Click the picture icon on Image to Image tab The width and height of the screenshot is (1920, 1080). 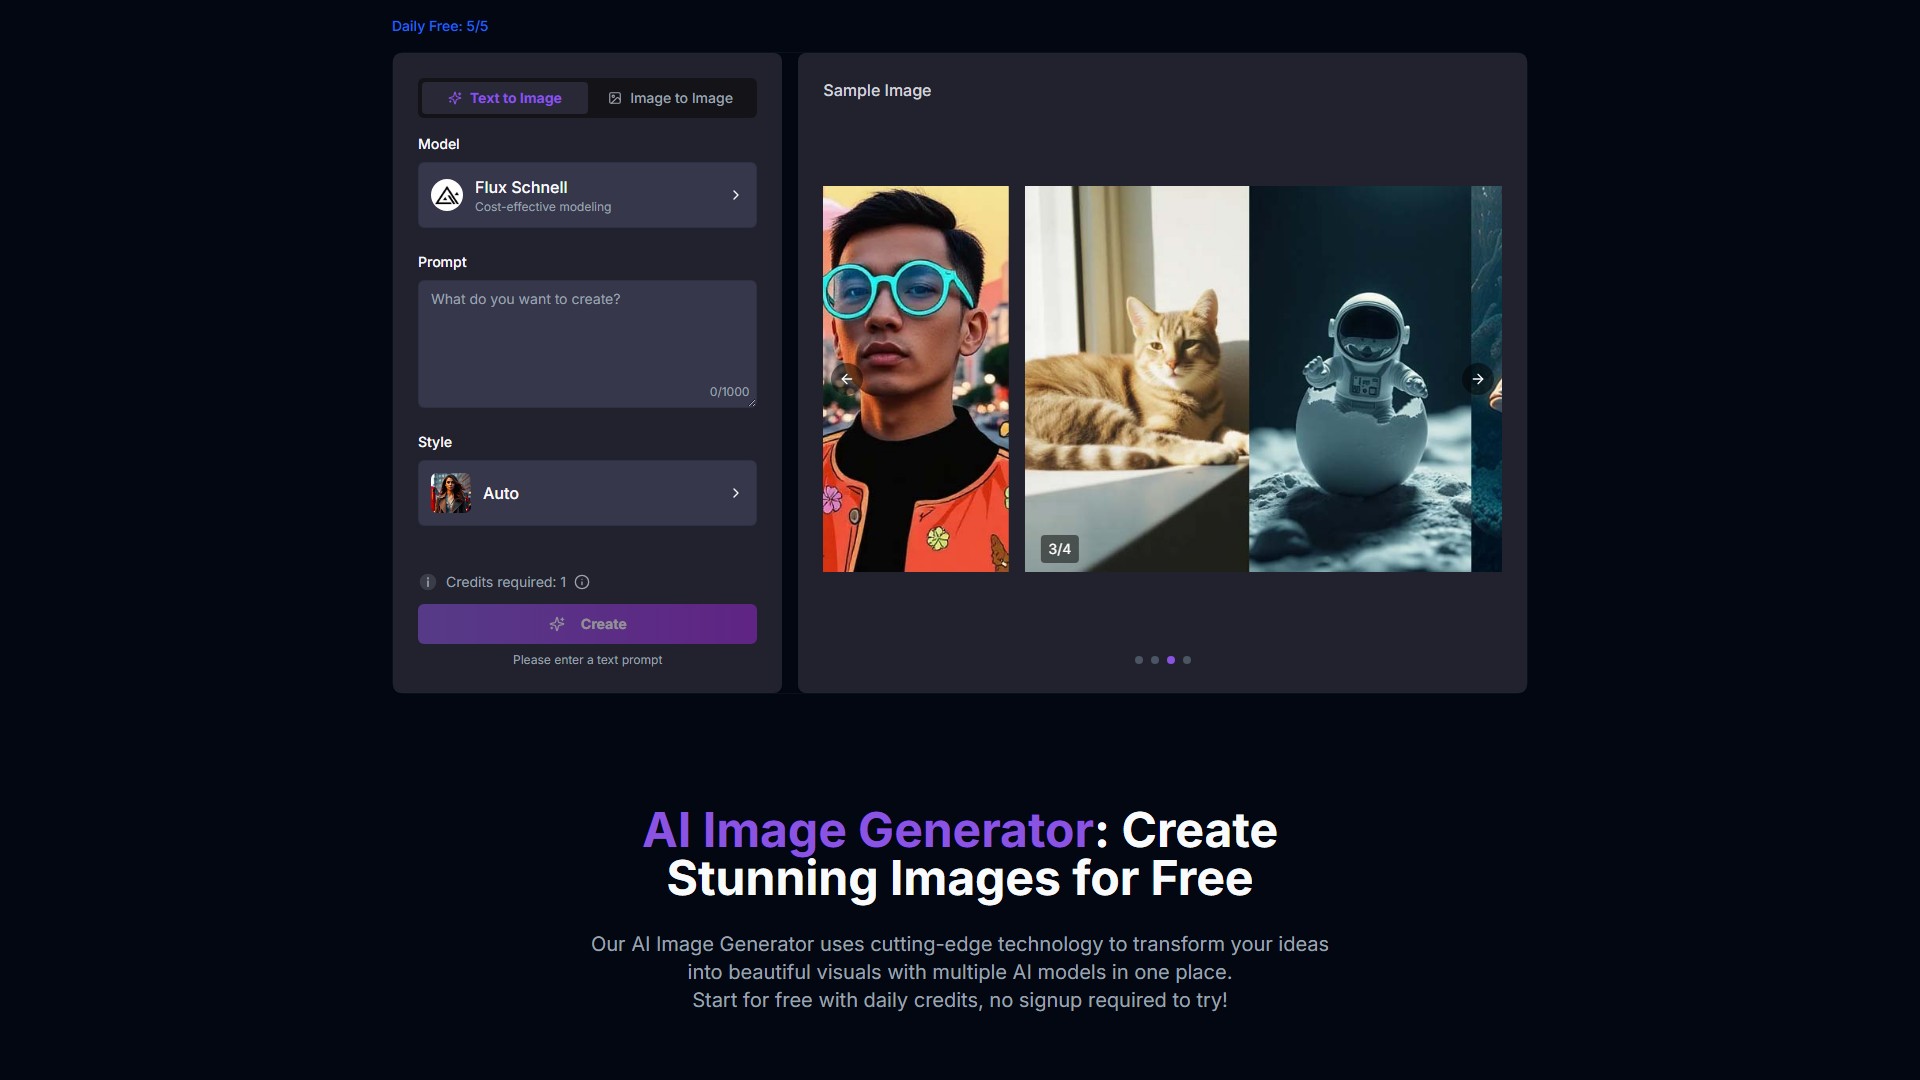[615, 98]
